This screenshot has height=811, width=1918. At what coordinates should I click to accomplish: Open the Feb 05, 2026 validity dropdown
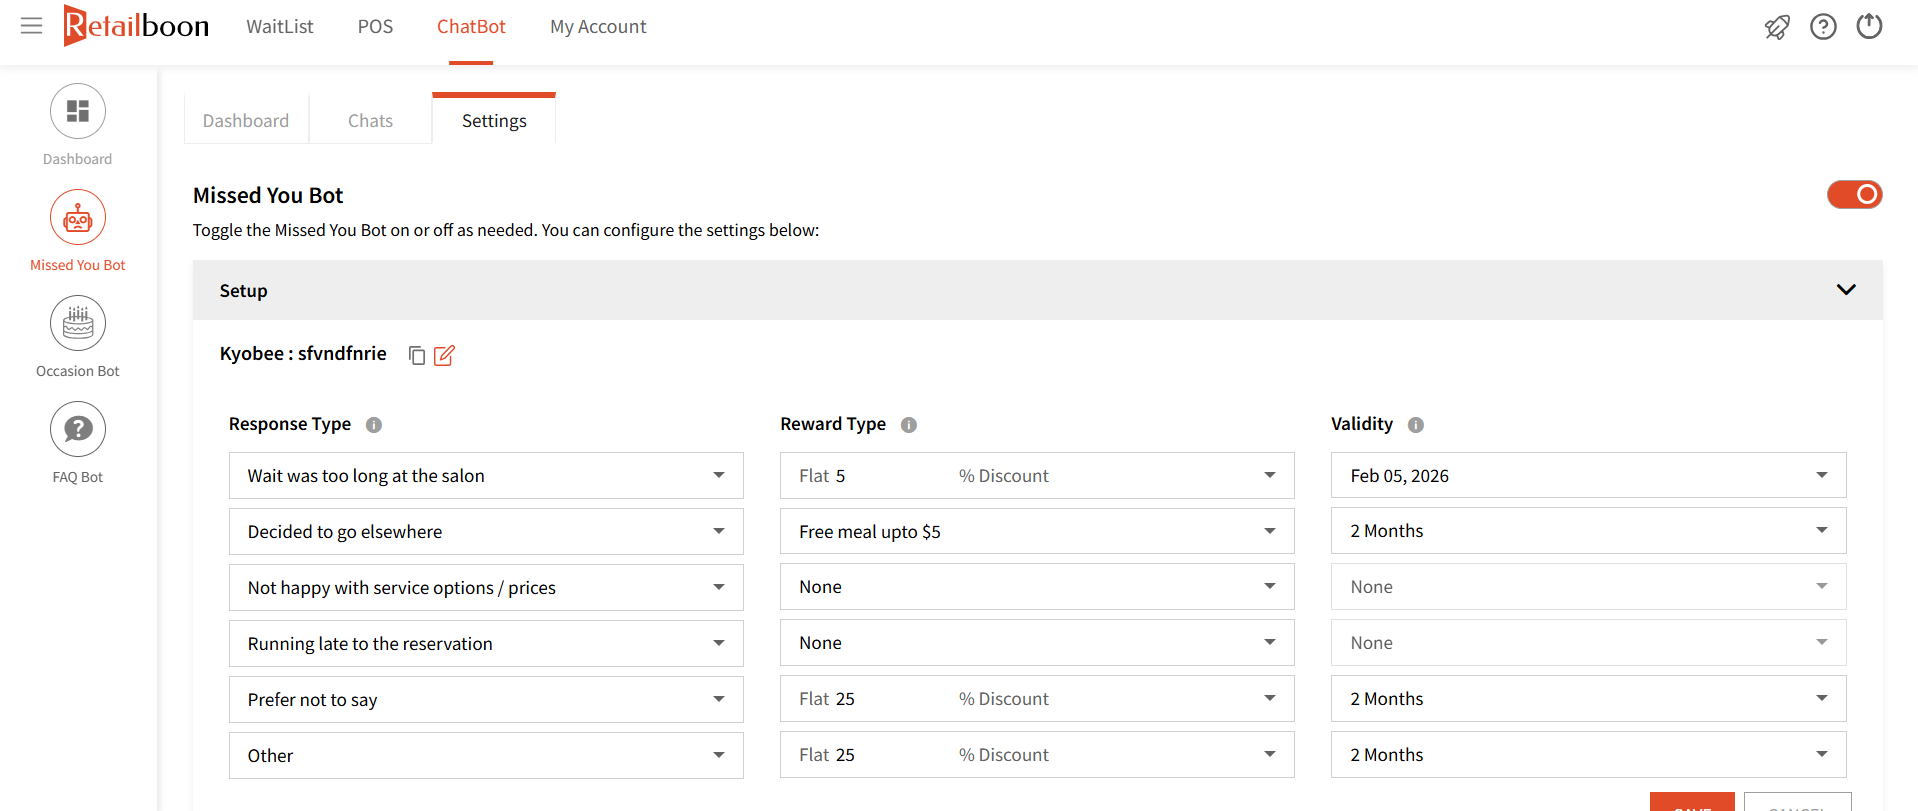click(1588, 475)
